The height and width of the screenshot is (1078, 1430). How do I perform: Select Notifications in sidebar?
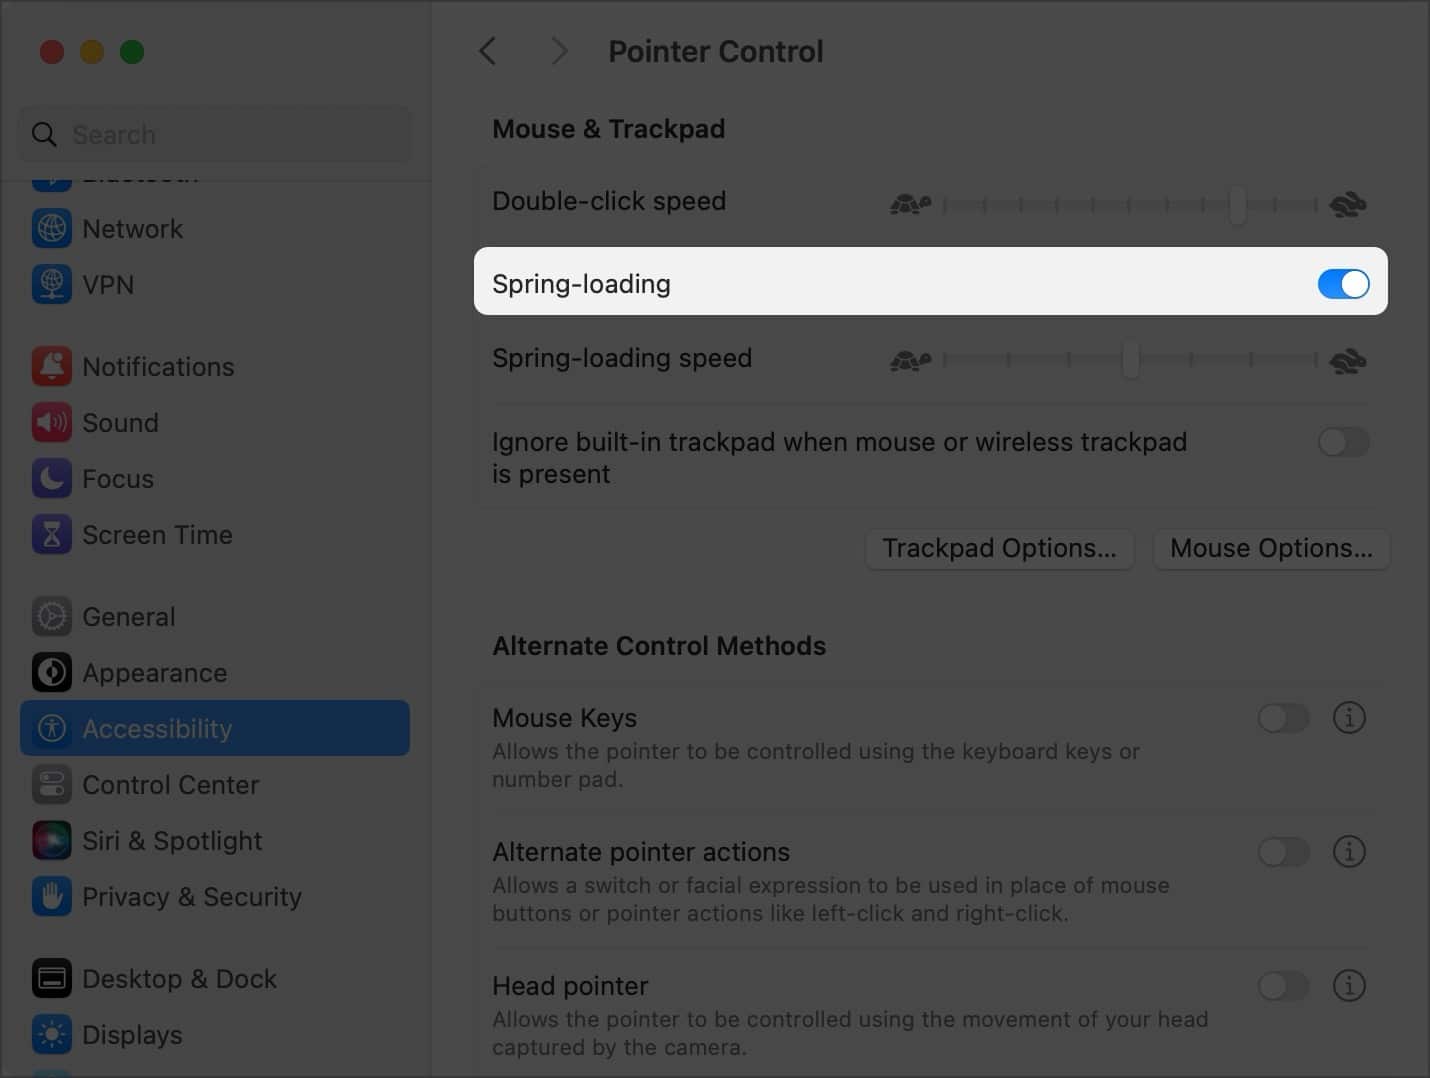215,367
